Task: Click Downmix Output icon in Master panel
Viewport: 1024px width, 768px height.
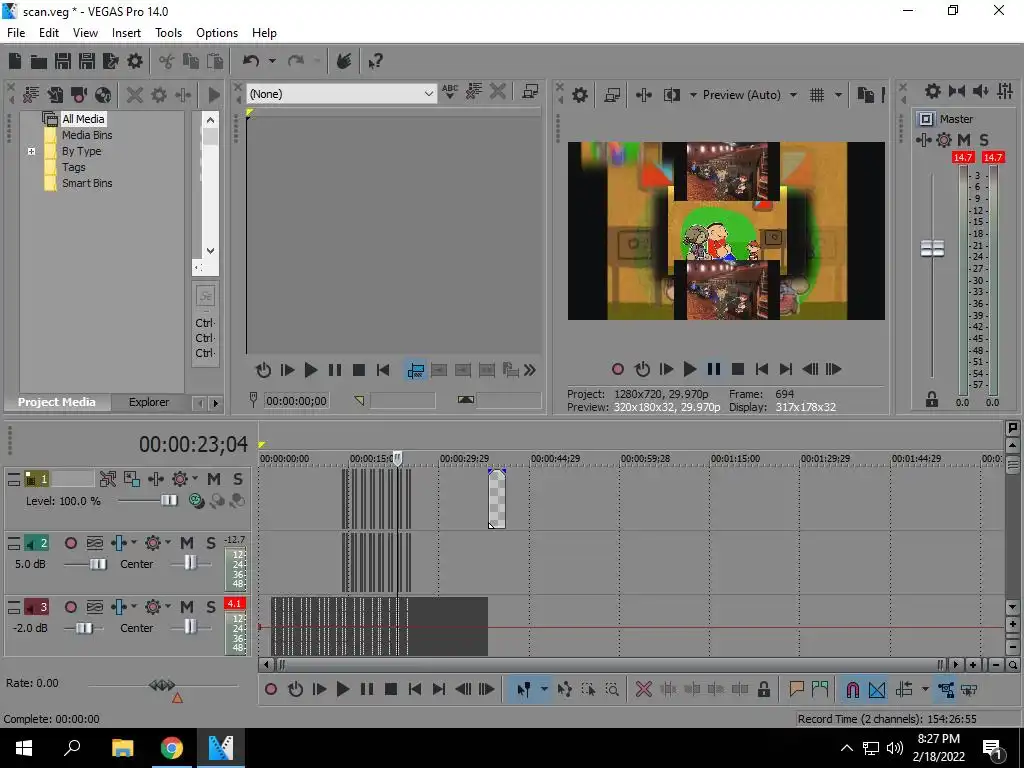Action: click(x=957, y=91)
